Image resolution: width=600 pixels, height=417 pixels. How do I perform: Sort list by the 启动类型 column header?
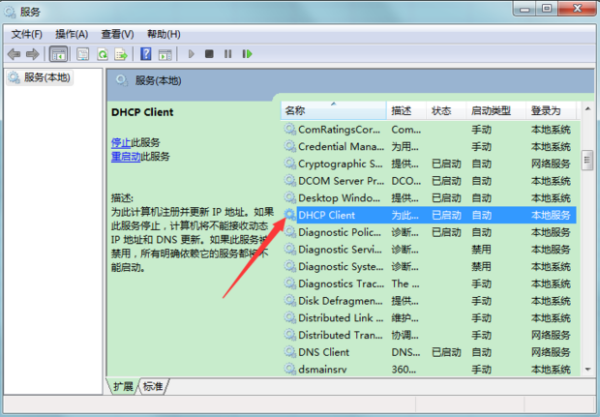pos(490,110)
